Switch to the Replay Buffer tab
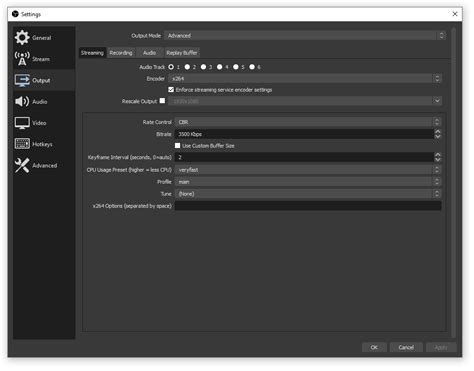Viewport: 474px width, 371px height. pos(182,53)
